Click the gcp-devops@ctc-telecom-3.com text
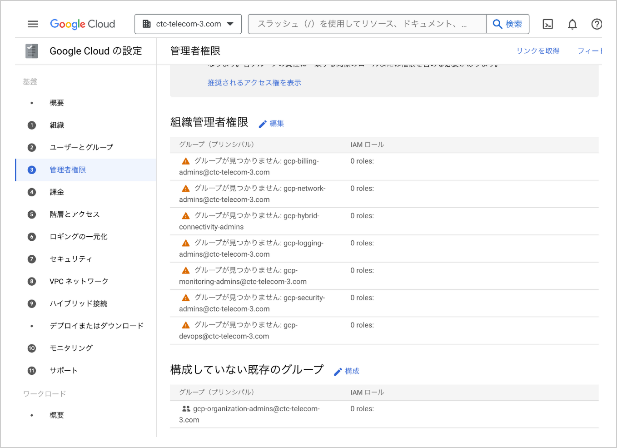 [x=238, y=331]
